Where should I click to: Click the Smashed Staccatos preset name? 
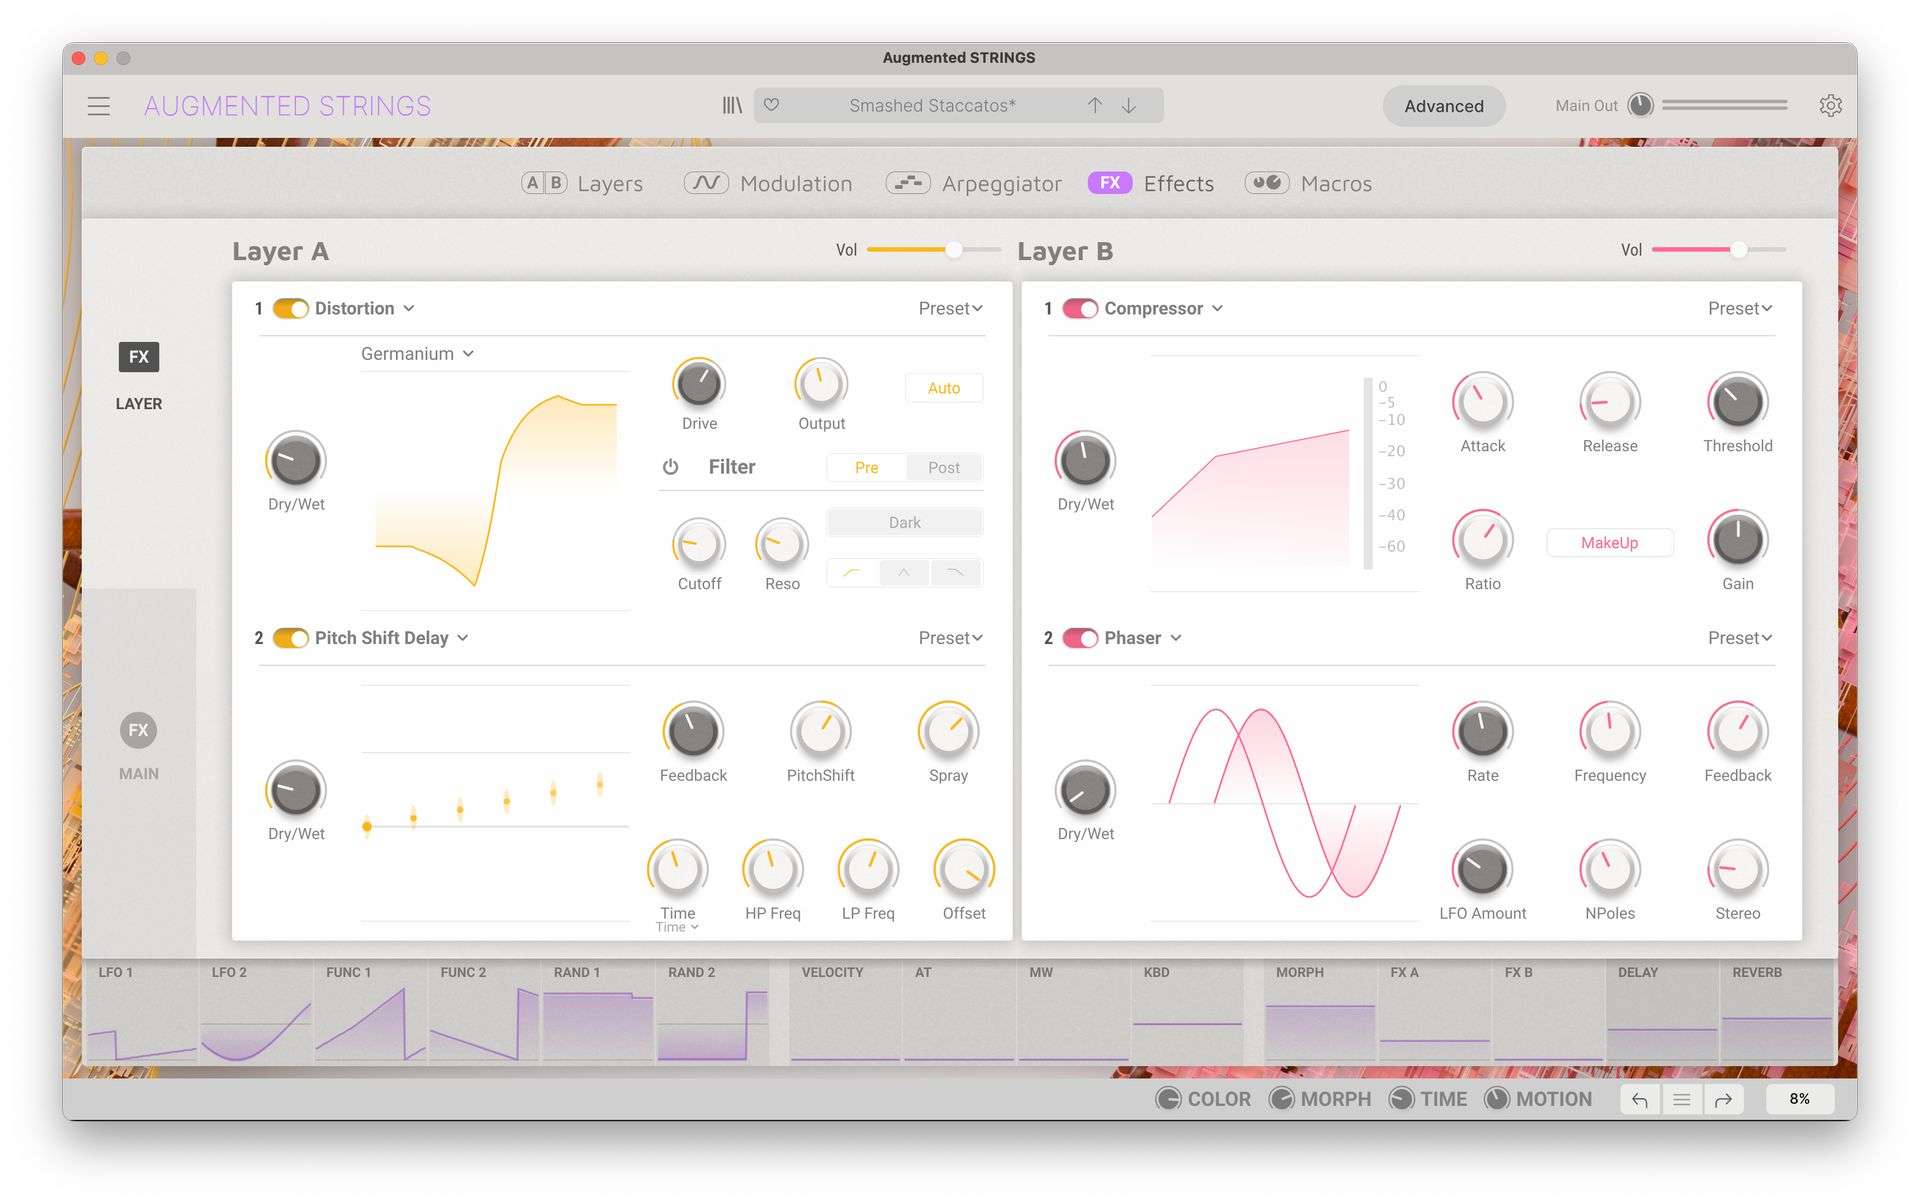tap(932, 105)
